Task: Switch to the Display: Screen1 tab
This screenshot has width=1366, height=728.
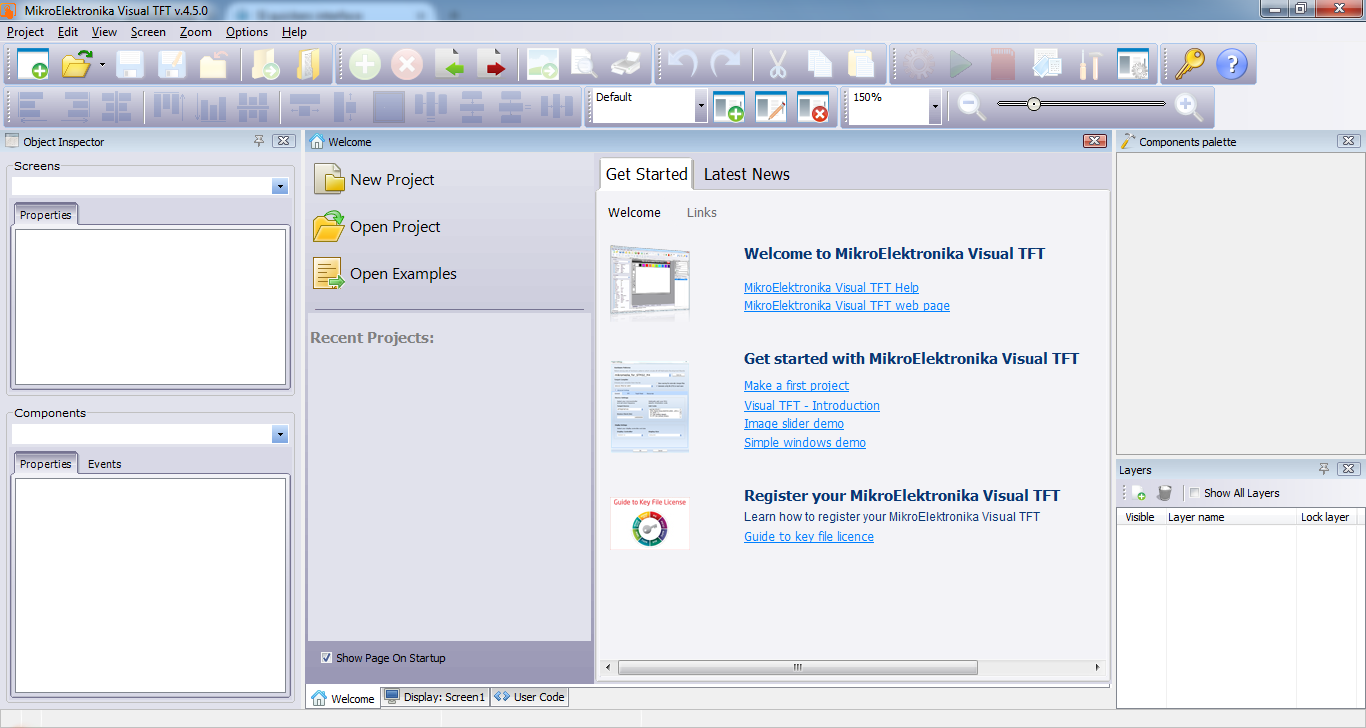Action: (435, 697)
